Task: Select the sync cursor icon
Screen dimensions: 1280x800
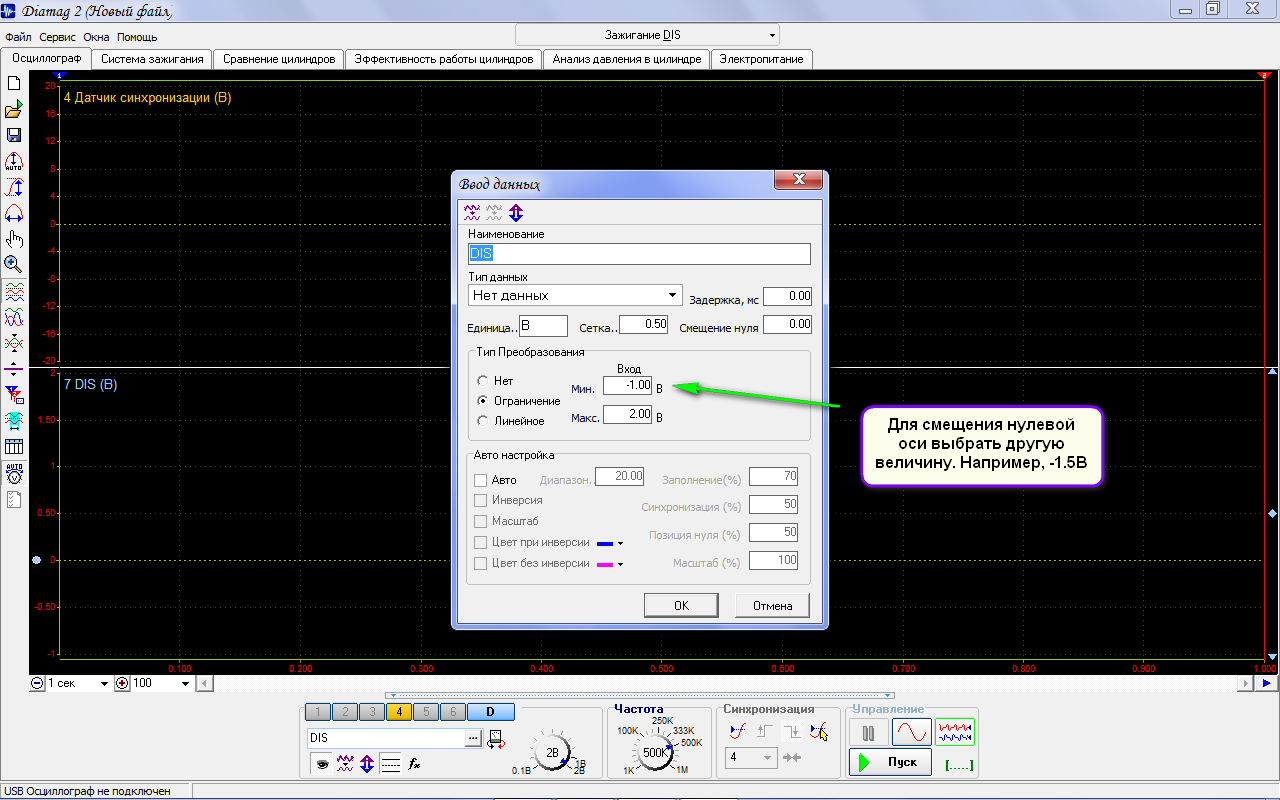Action: [819, 732]
